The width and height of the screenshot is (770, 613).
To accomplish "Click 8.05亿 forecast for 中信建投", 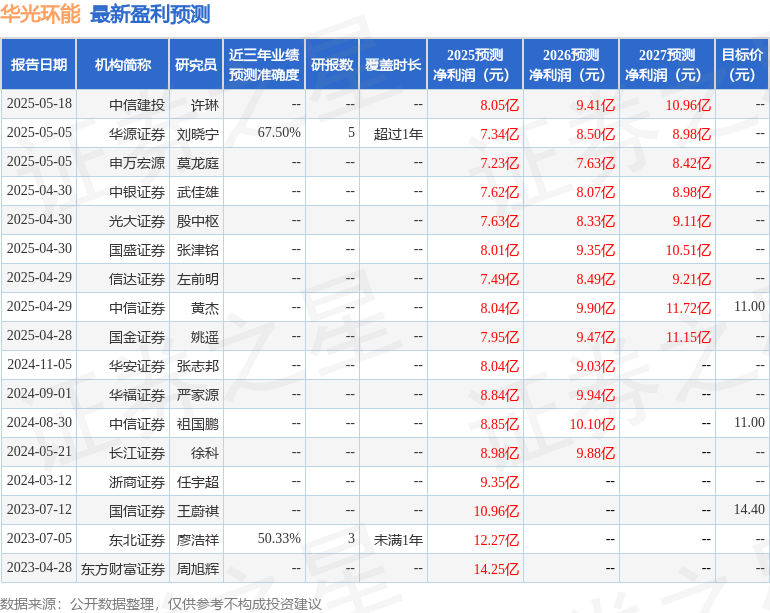I will pos(499,105).
